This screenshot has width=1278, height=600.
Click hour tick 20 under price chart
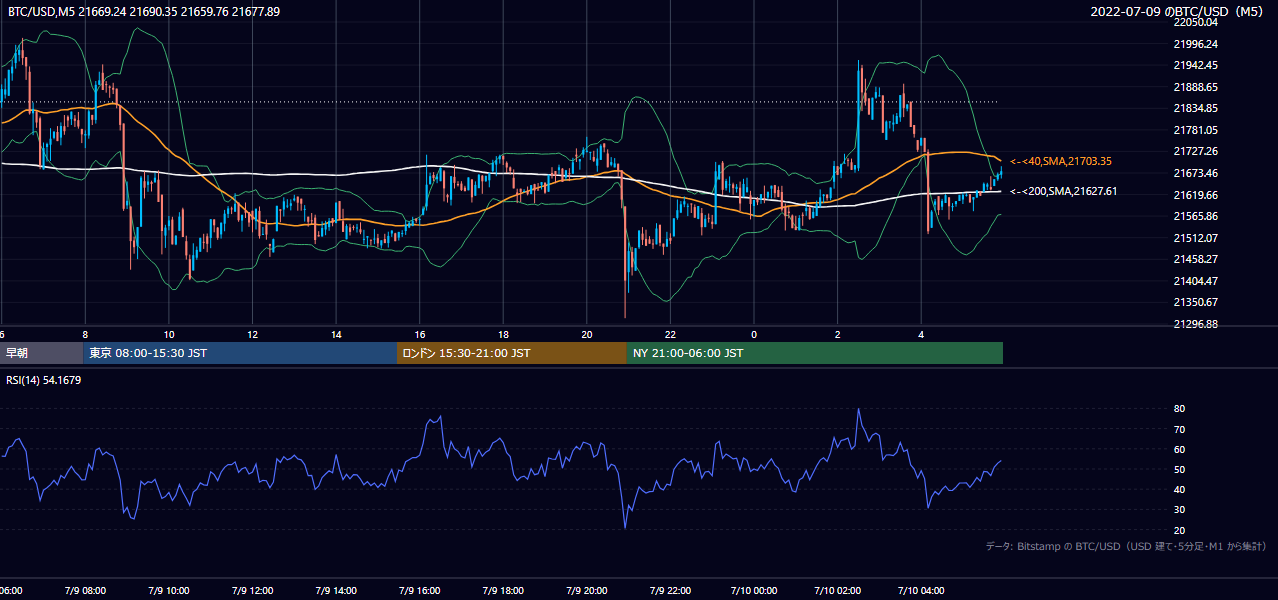(x=587, y=334)
